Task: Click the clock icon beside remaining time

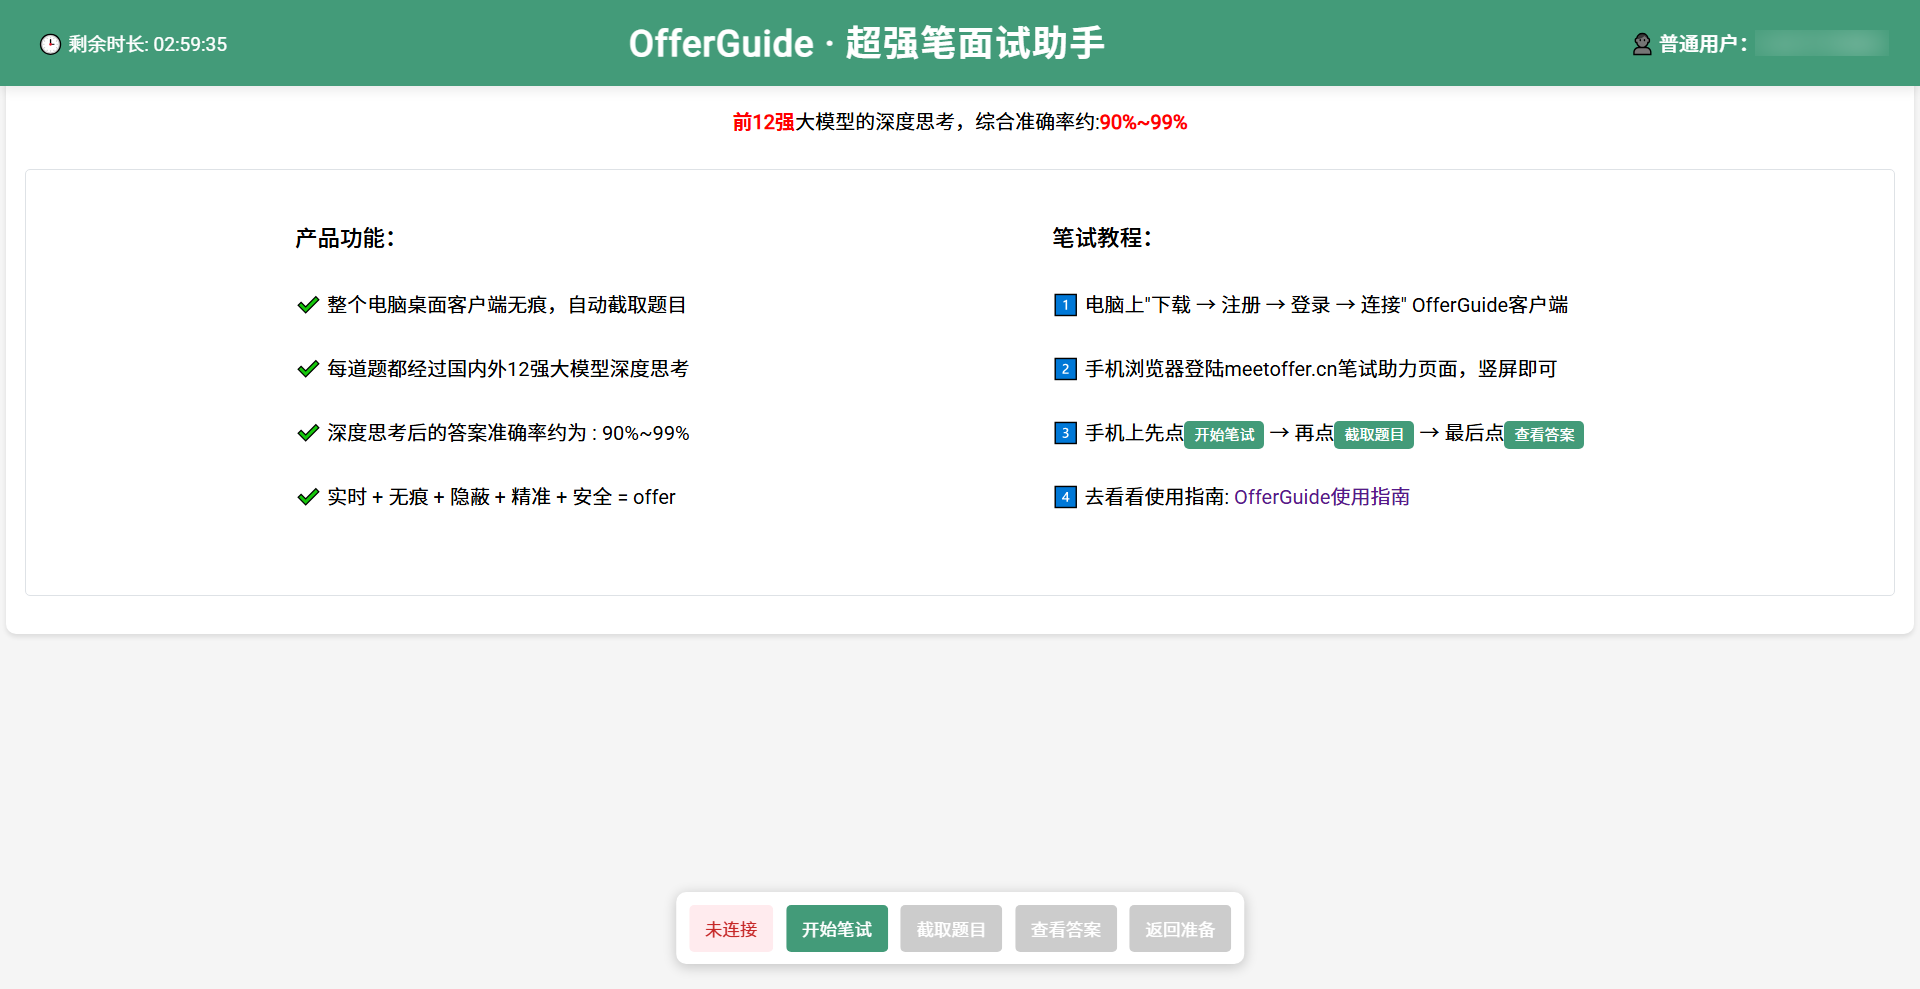Action: point(50,44)
